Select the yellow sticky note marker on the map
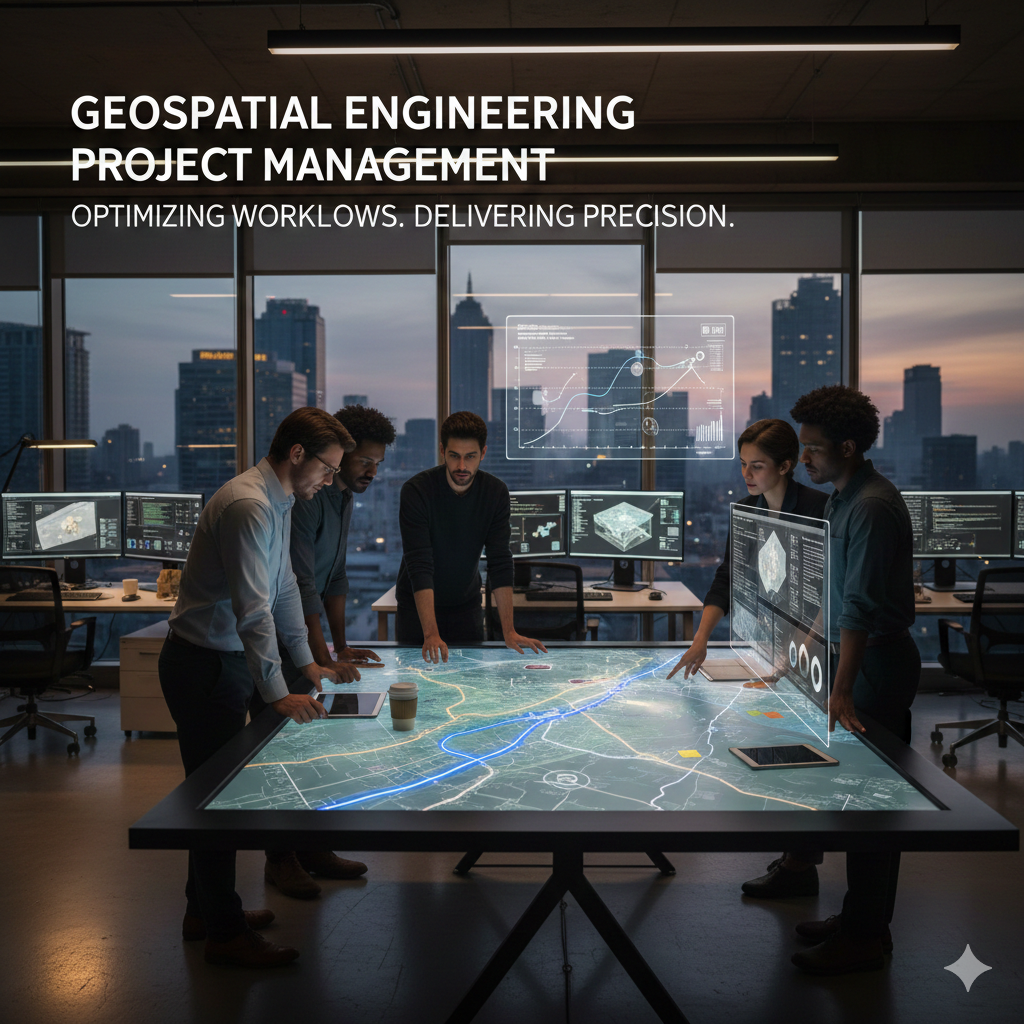This screenshot has height=1024, width=1024. pos(689,753)
